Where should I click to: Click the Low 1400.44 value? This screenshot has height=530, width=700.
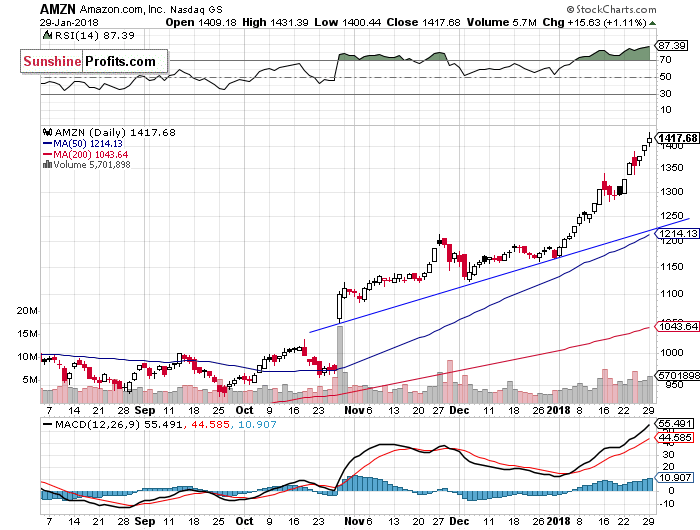[347, 22]
